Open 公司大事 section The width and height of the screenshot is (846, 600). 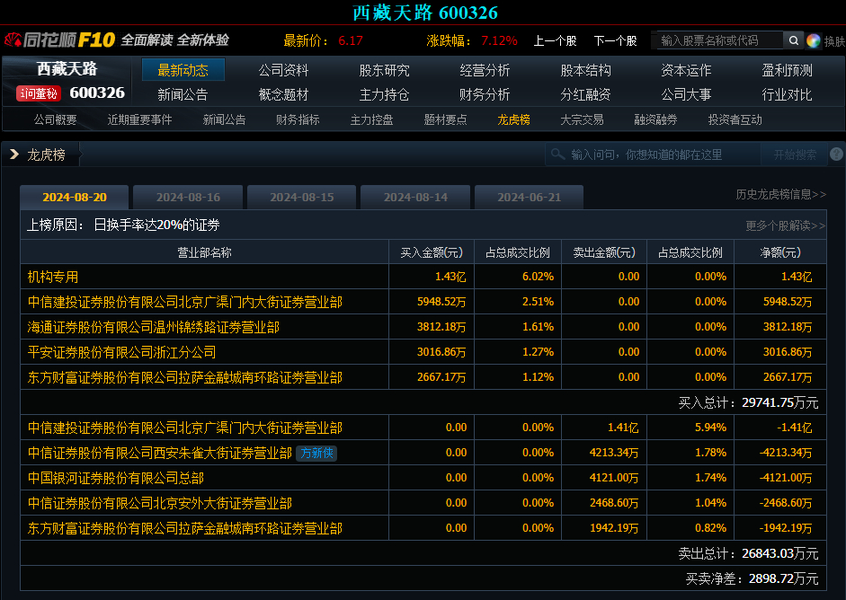tap(686, 95)
